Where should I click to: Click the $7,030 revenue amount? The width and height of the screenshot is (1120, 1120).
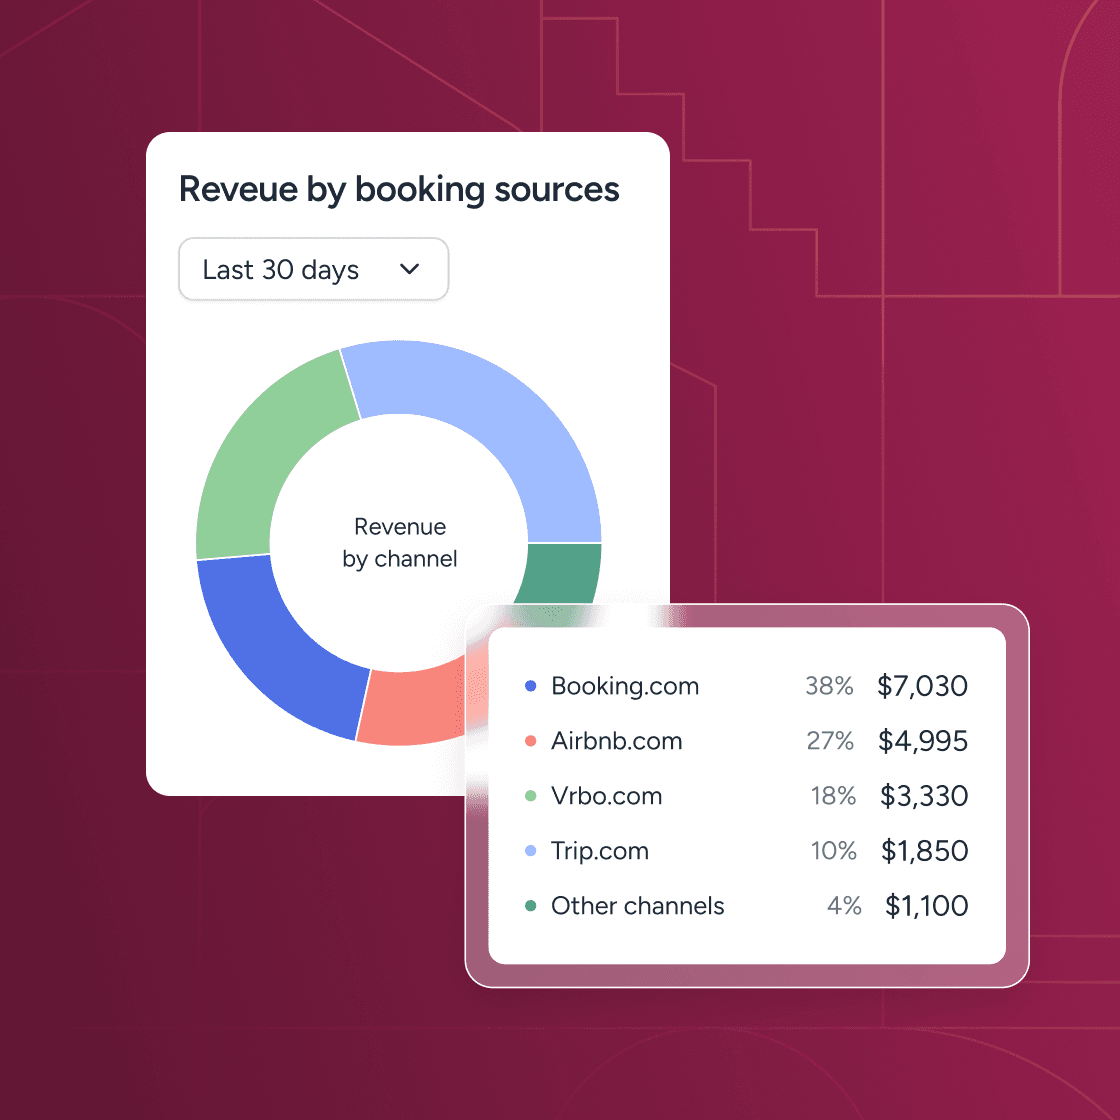pos(922,686)
